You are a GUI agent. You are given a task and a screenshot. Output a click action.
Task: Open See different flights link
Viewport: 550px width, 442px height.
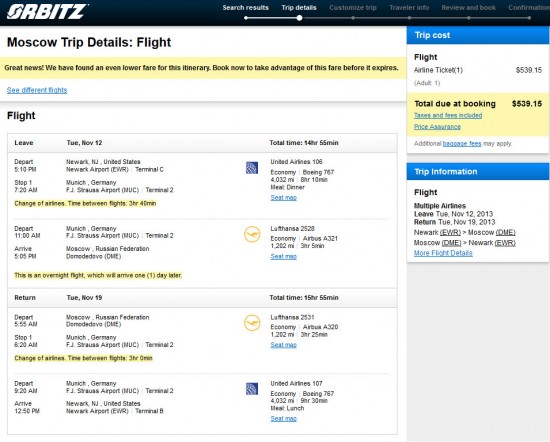pos(37,90)
